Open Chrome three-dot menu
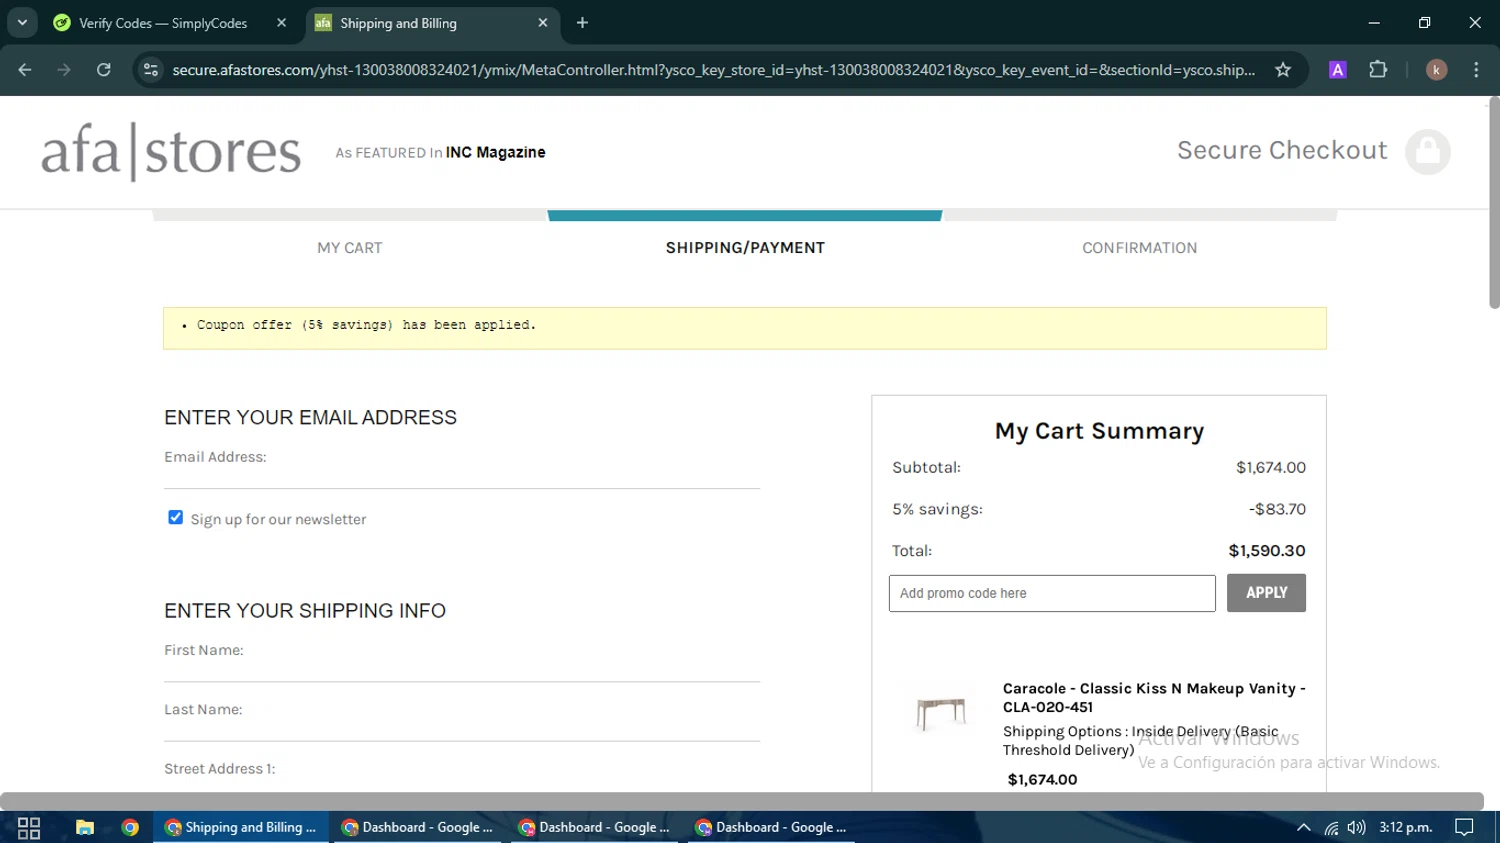The image size is (1500, 843). tap(1476, 70)
